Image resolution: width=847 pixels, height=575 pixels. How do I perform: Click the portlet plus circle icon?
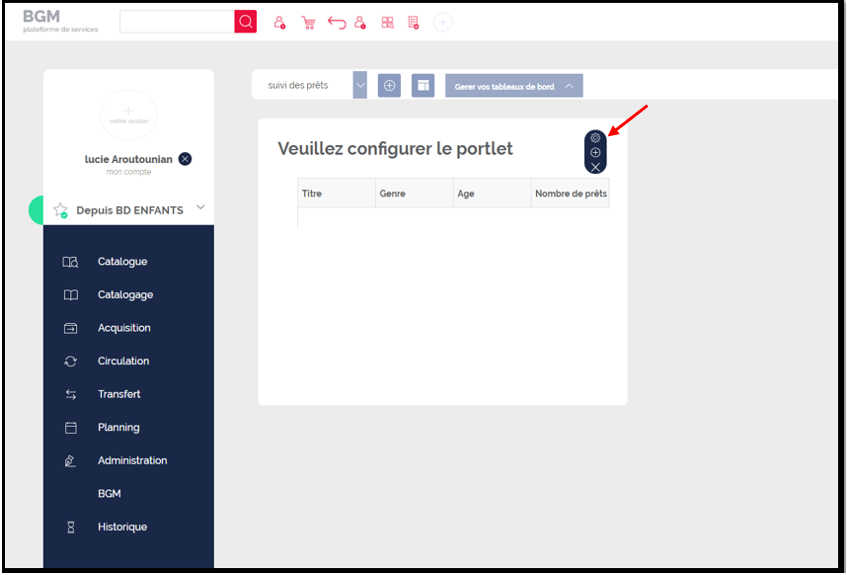pos(595,152)
